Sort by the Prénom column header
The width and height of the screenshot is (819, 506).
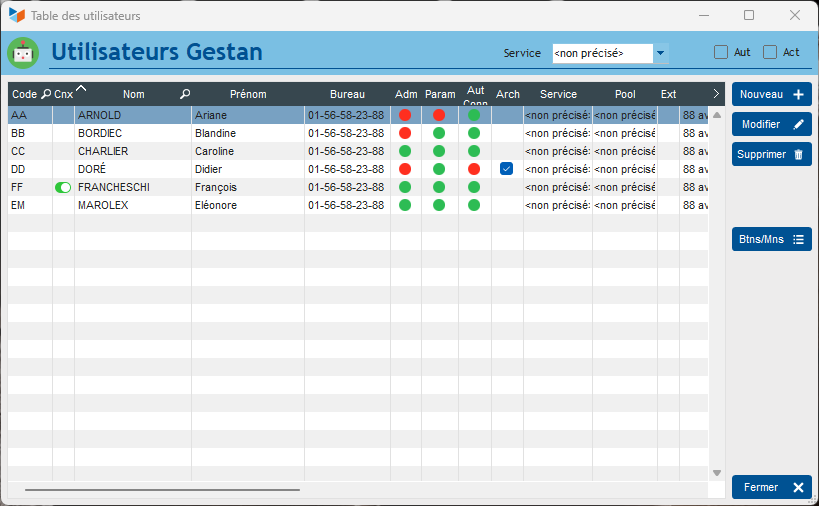(248, 94)
